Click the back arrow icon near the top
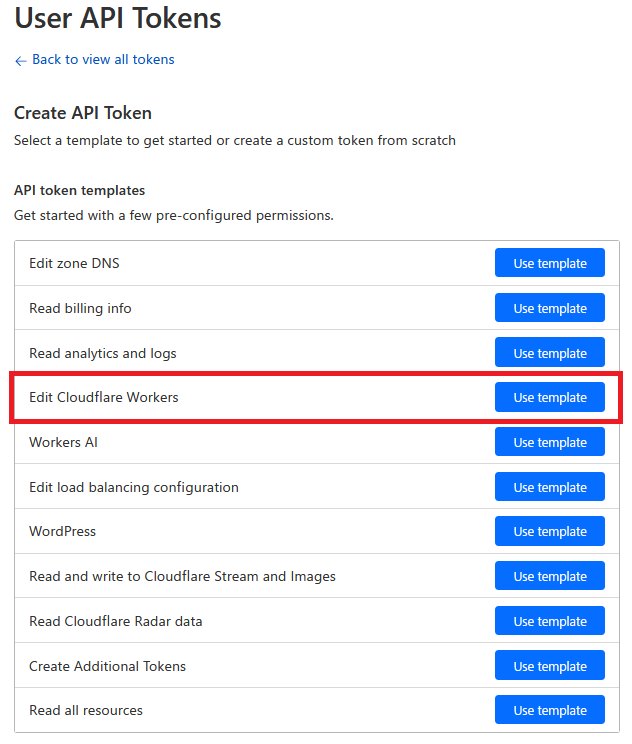The height and width of the screenshot is (744, 632). (x=20, y=60)
